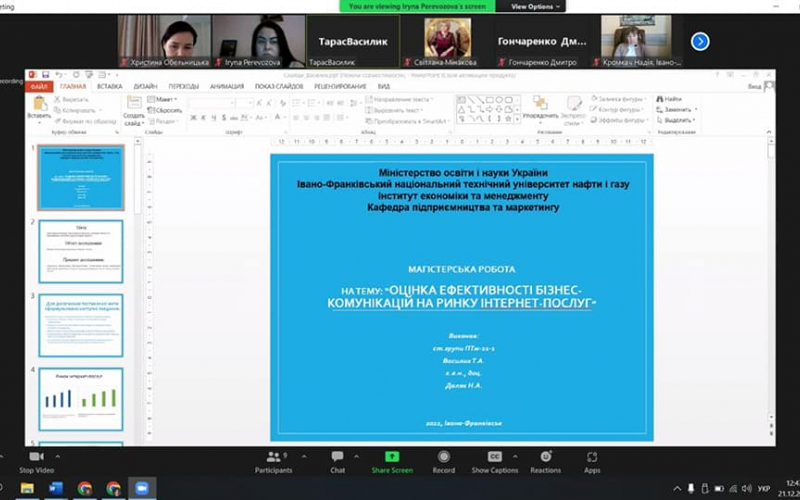The width and height of the screenshot is (800, 500).
Task: Collapse the ribbon with the caret button
Action: pos(769,132)
